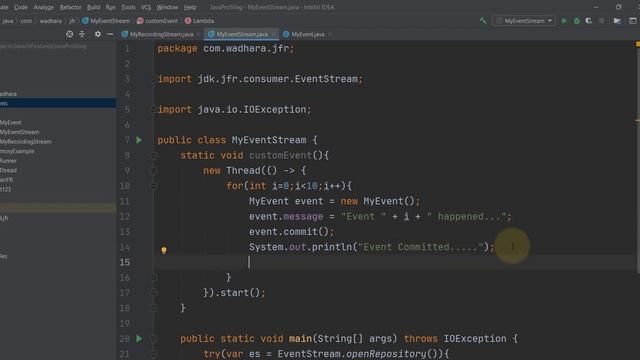640x360 pixels.
Task: Click the project panel Select Opened File icon
Action: coord(70,34)
